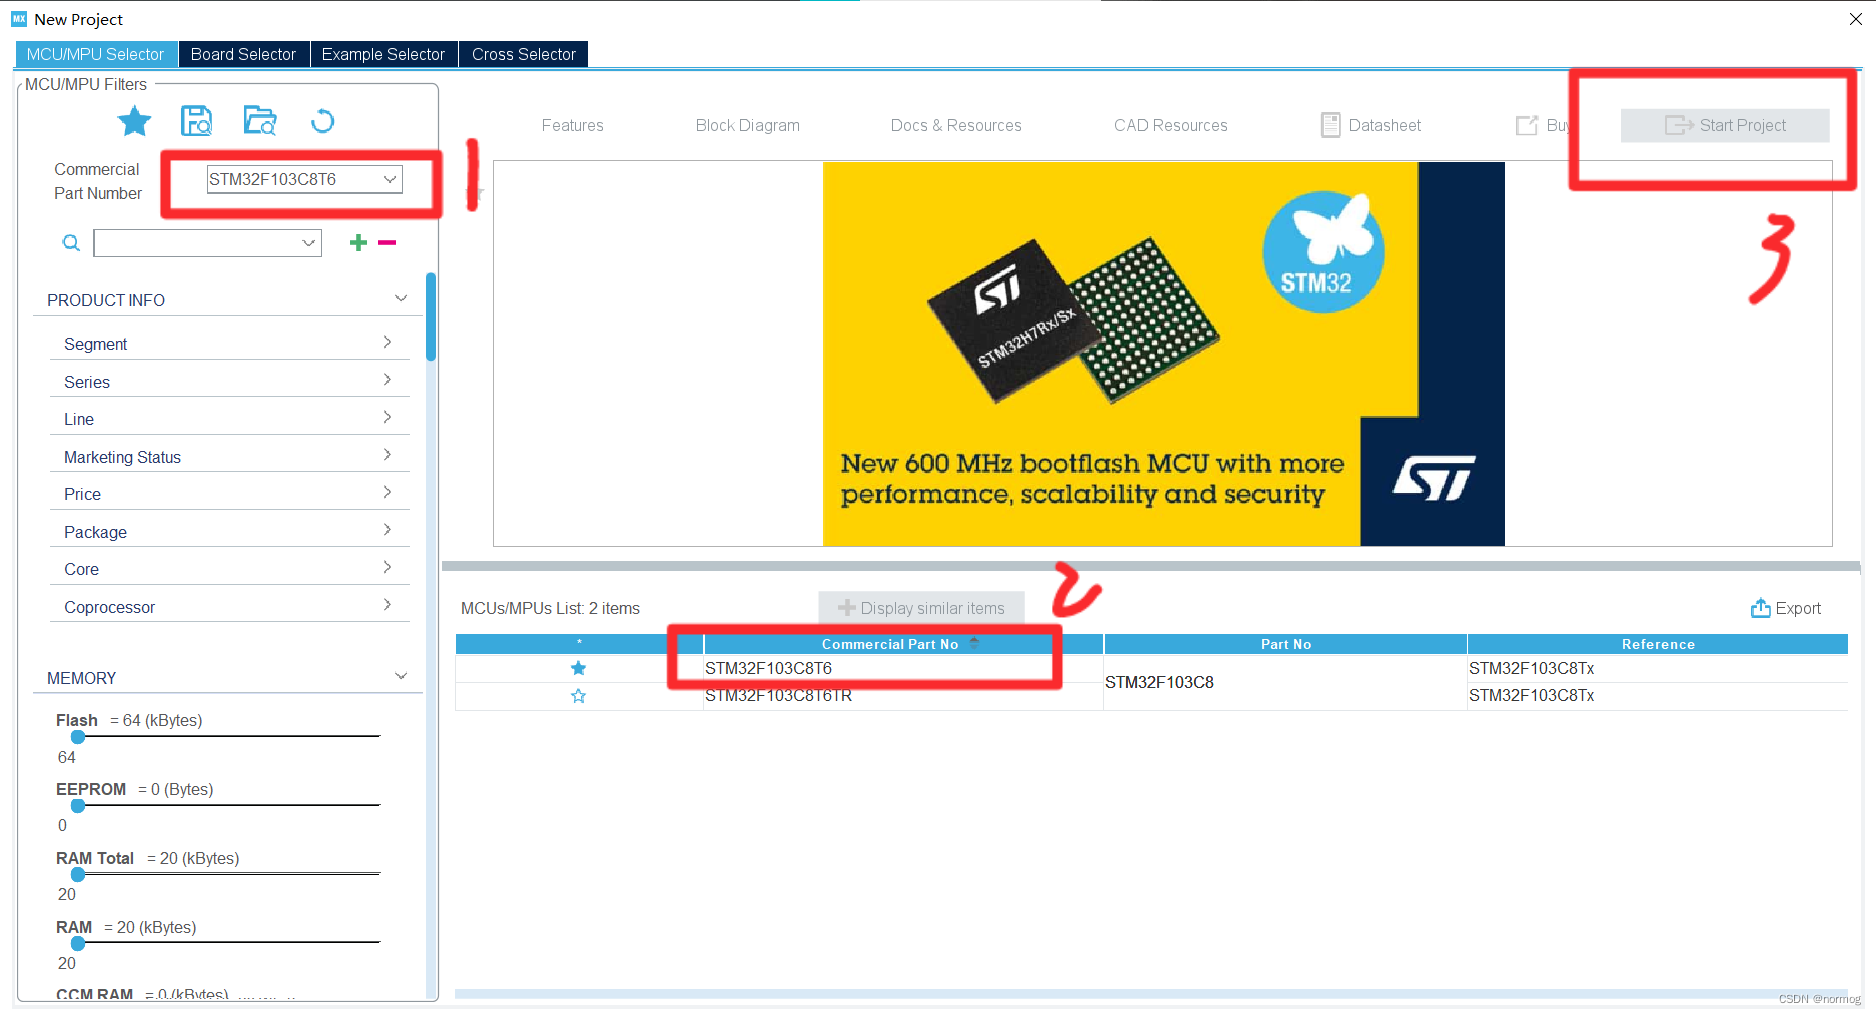Expand the Package filter

(387, 531)
